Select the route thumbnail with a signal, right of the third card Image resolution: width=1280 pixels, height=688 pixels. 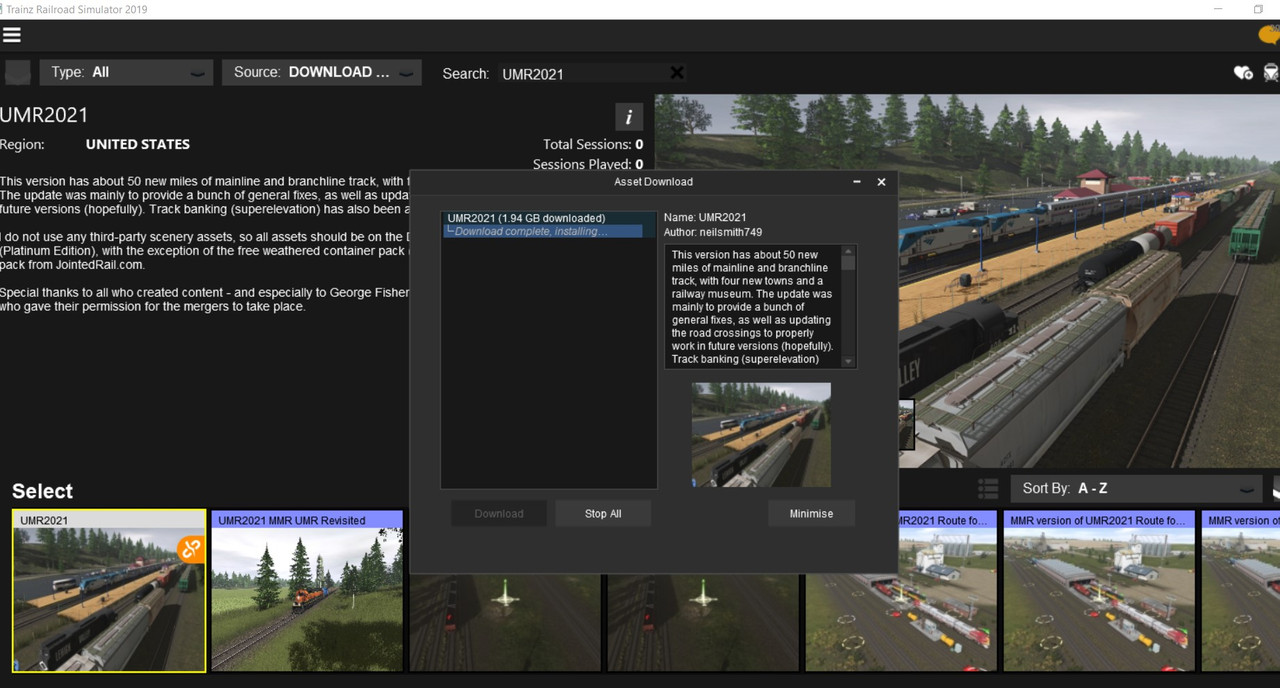click(703, 622)
